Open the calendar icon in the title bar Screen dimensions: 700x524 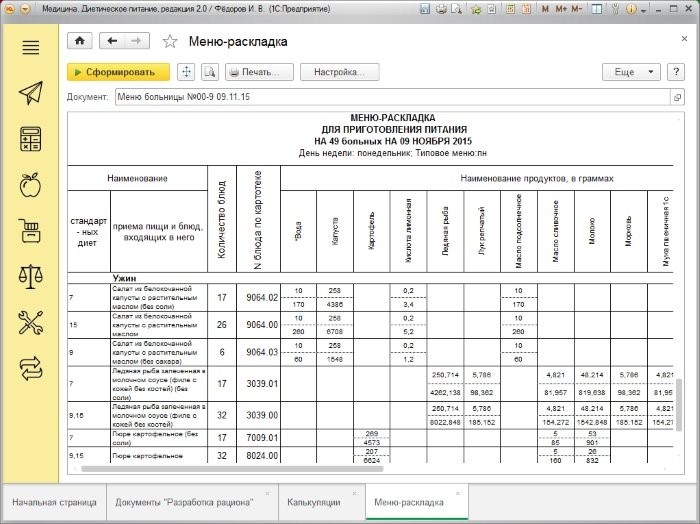[526, 8]
